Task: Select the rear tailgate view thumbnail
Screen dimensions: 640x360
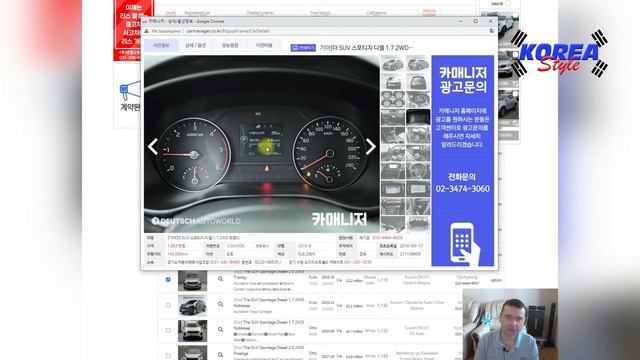Action: point(418,82)
